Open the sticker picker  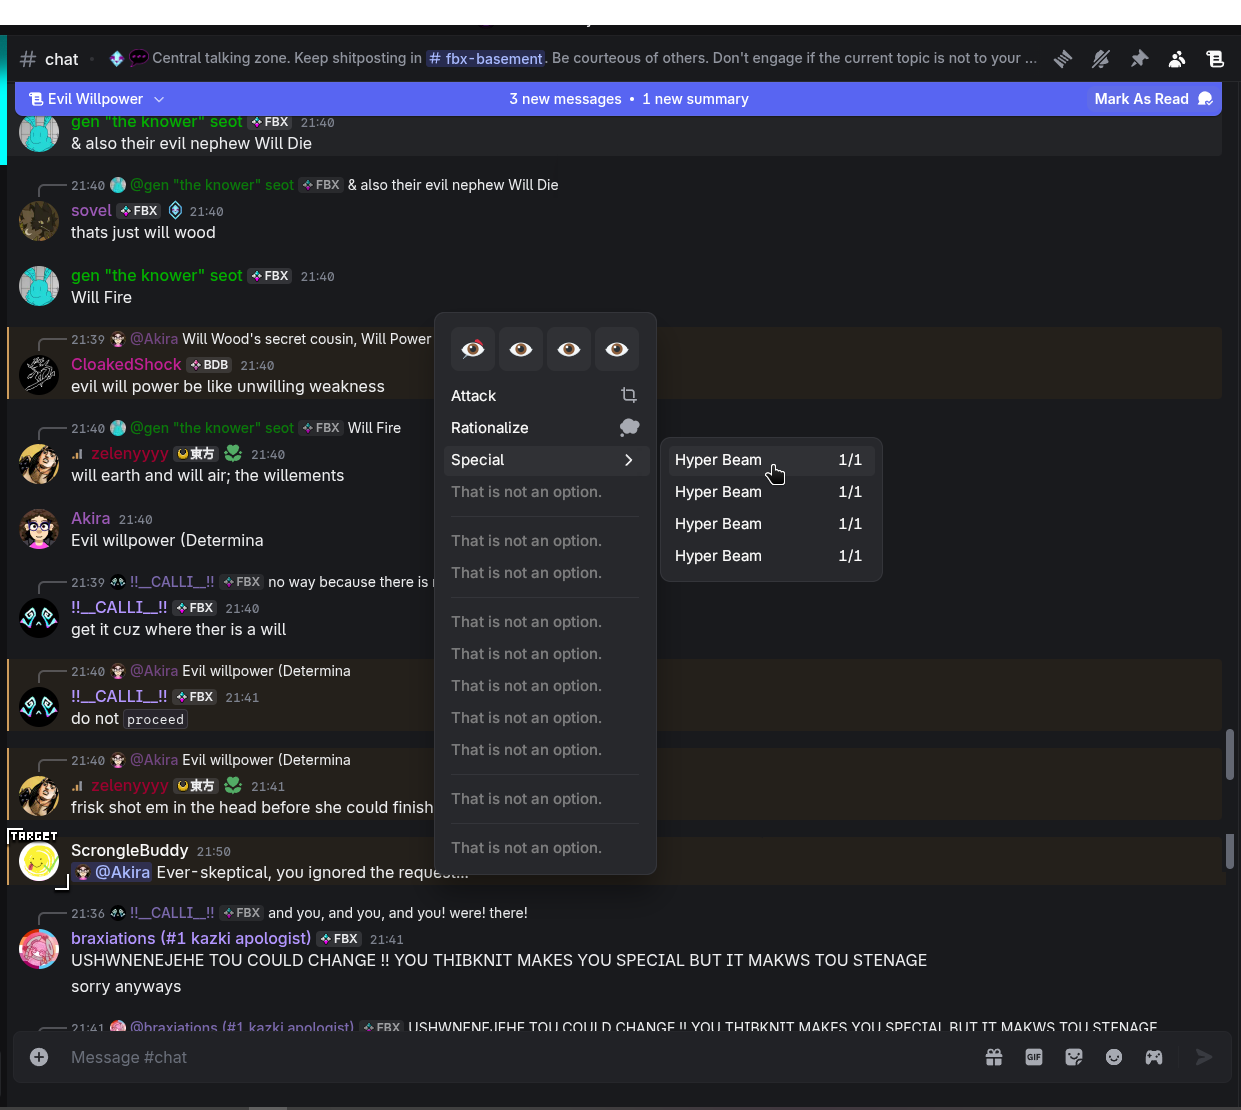click(x=1074, y=1057)
